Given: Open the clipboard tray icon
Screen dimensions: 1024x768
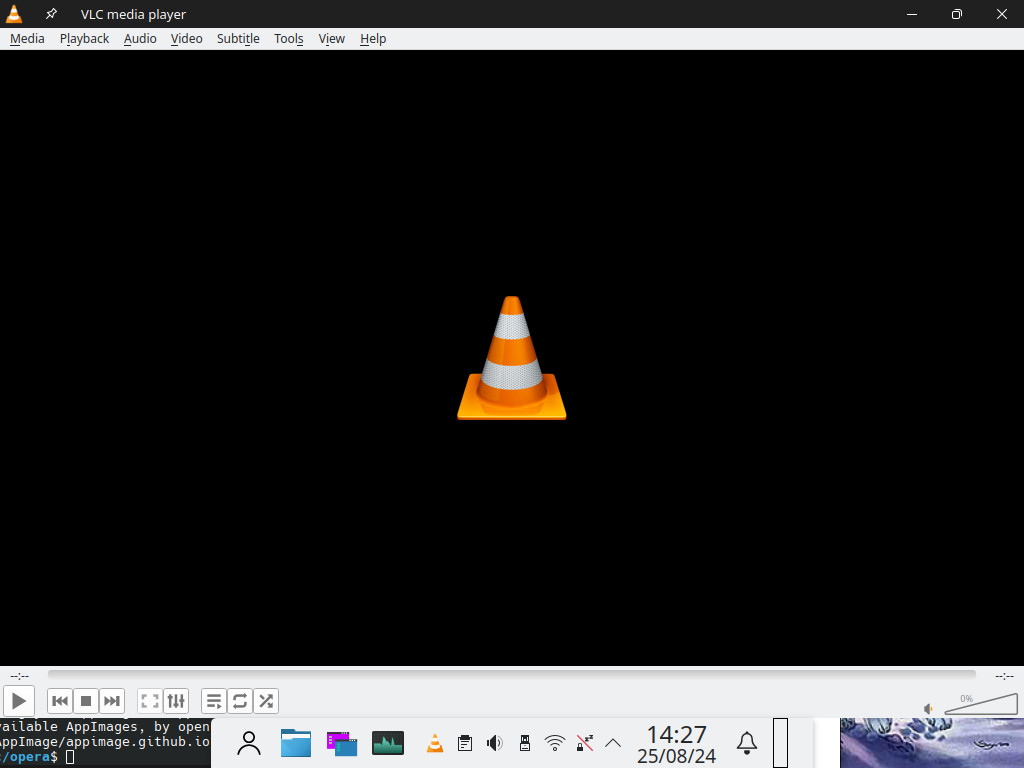Looking at the screenshot, I should 465,743.
